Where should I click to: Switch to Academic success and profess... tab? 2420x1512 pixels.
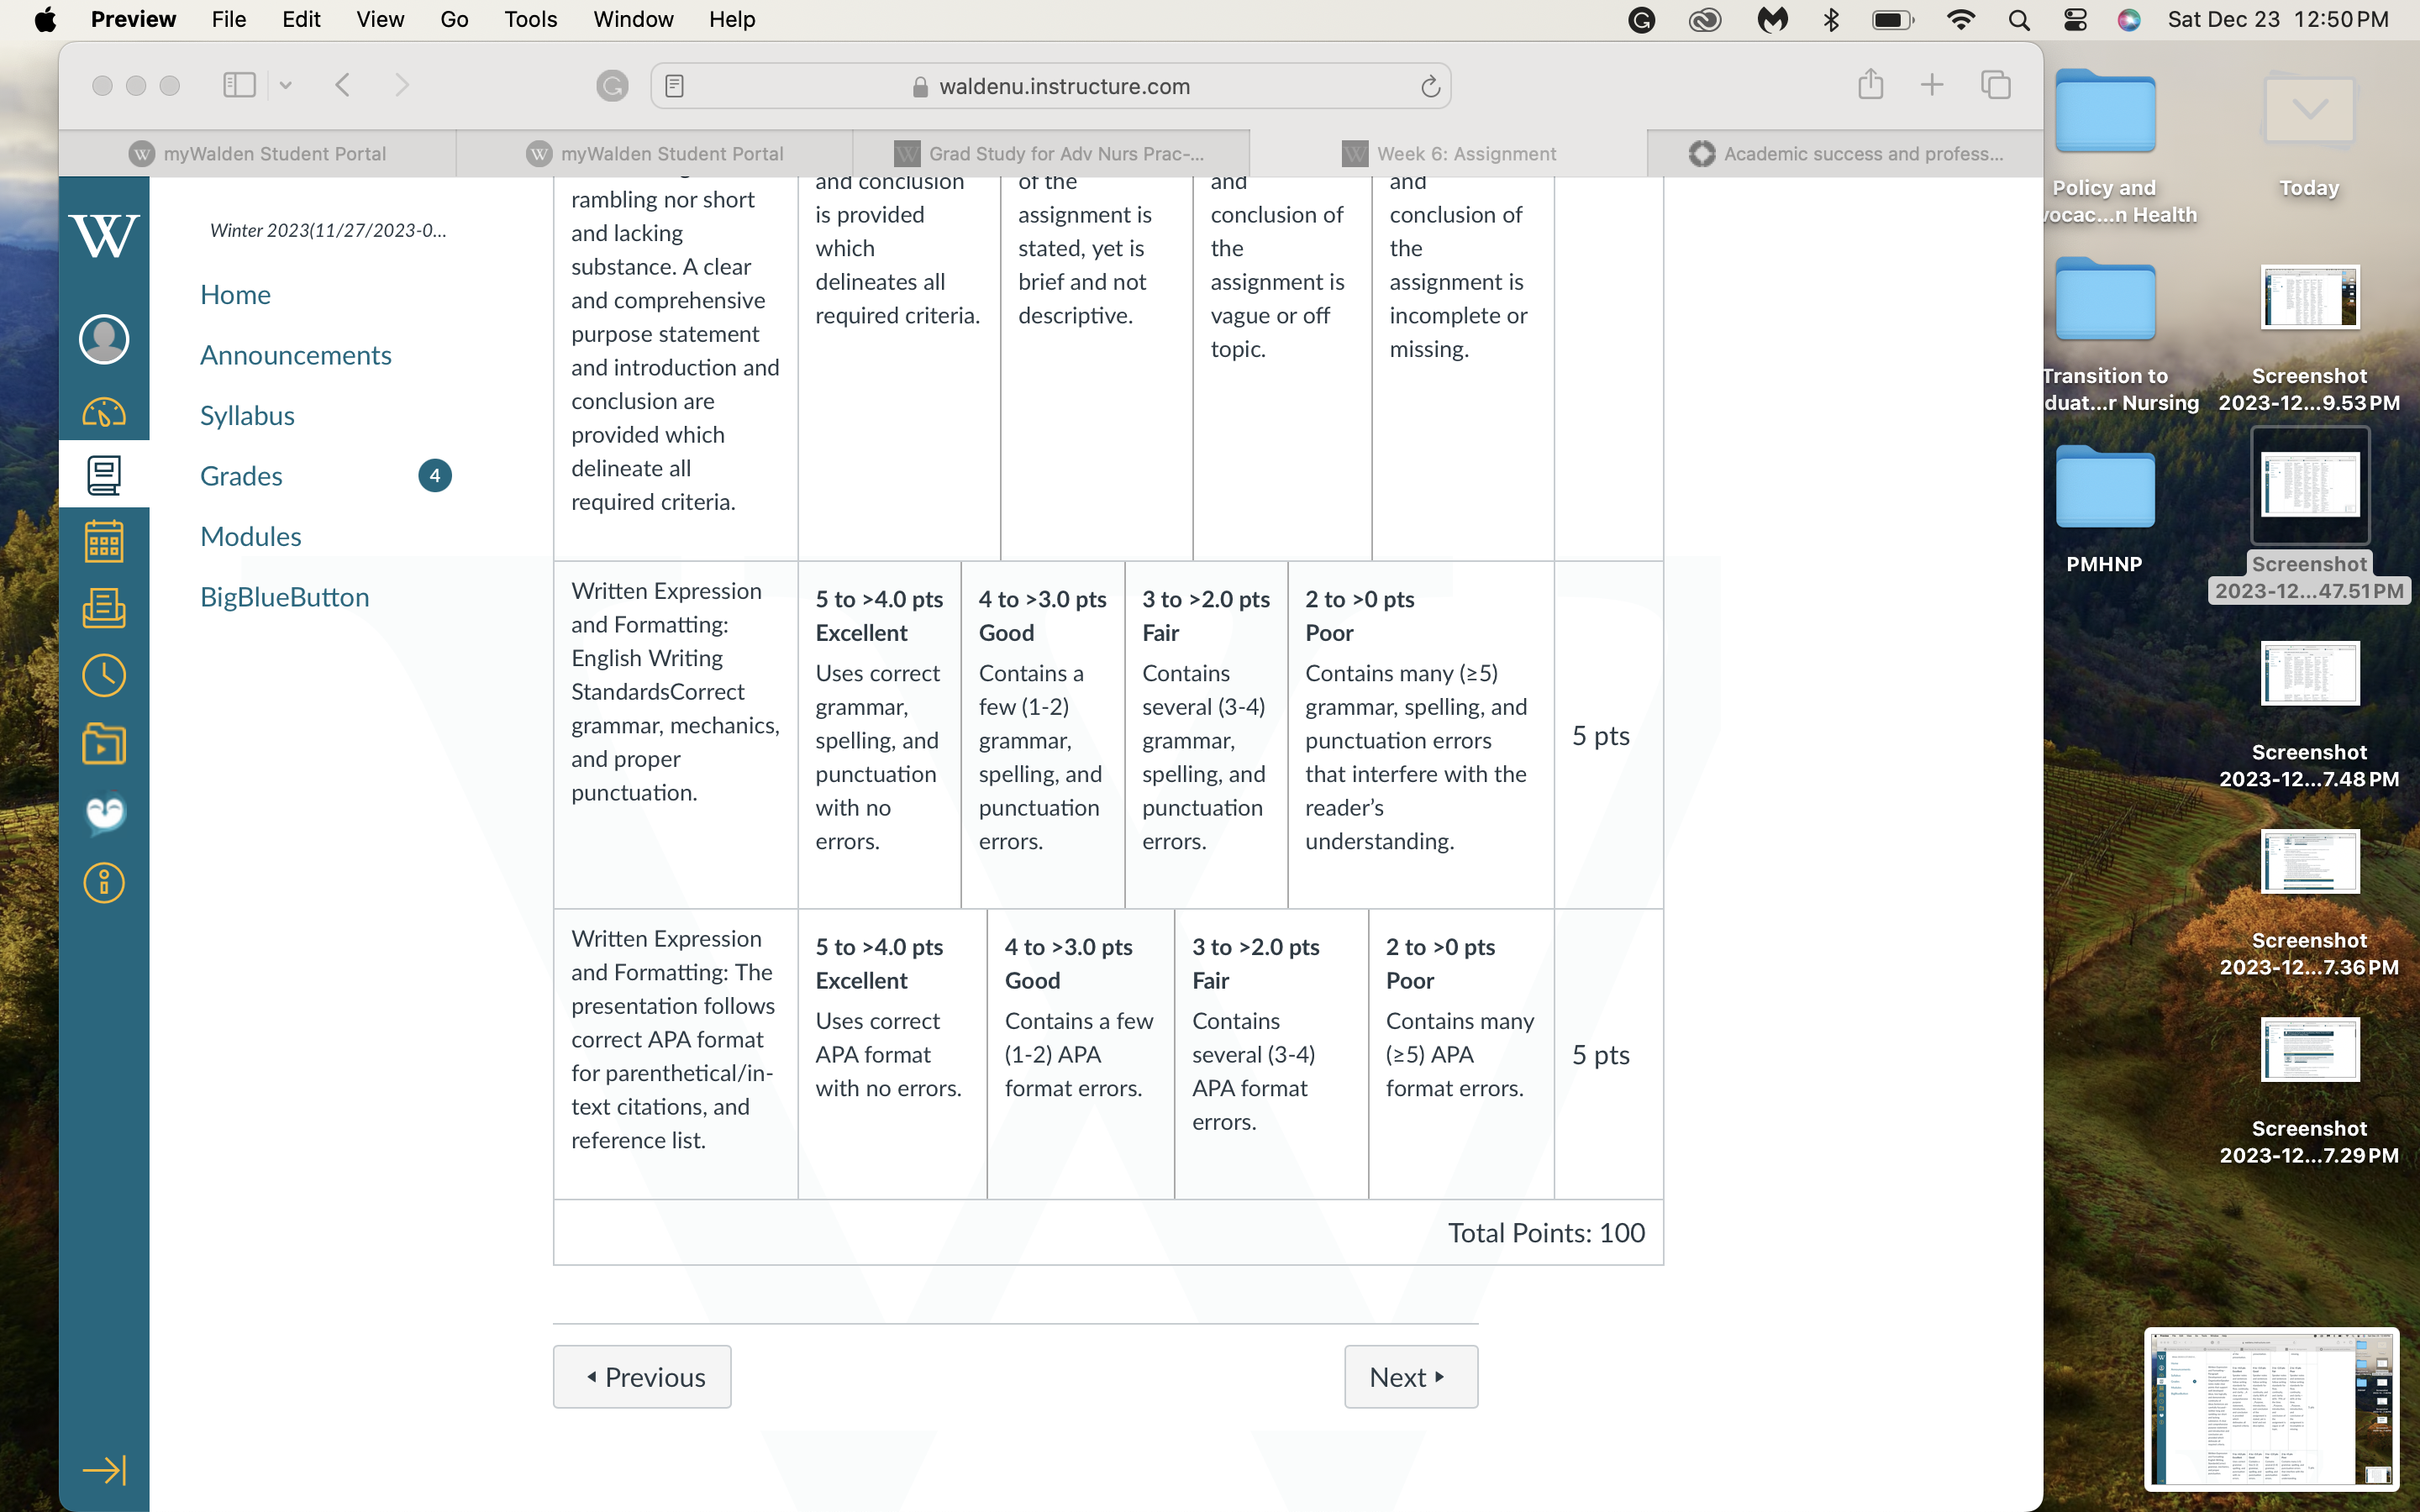click(x=1845, y=153)
